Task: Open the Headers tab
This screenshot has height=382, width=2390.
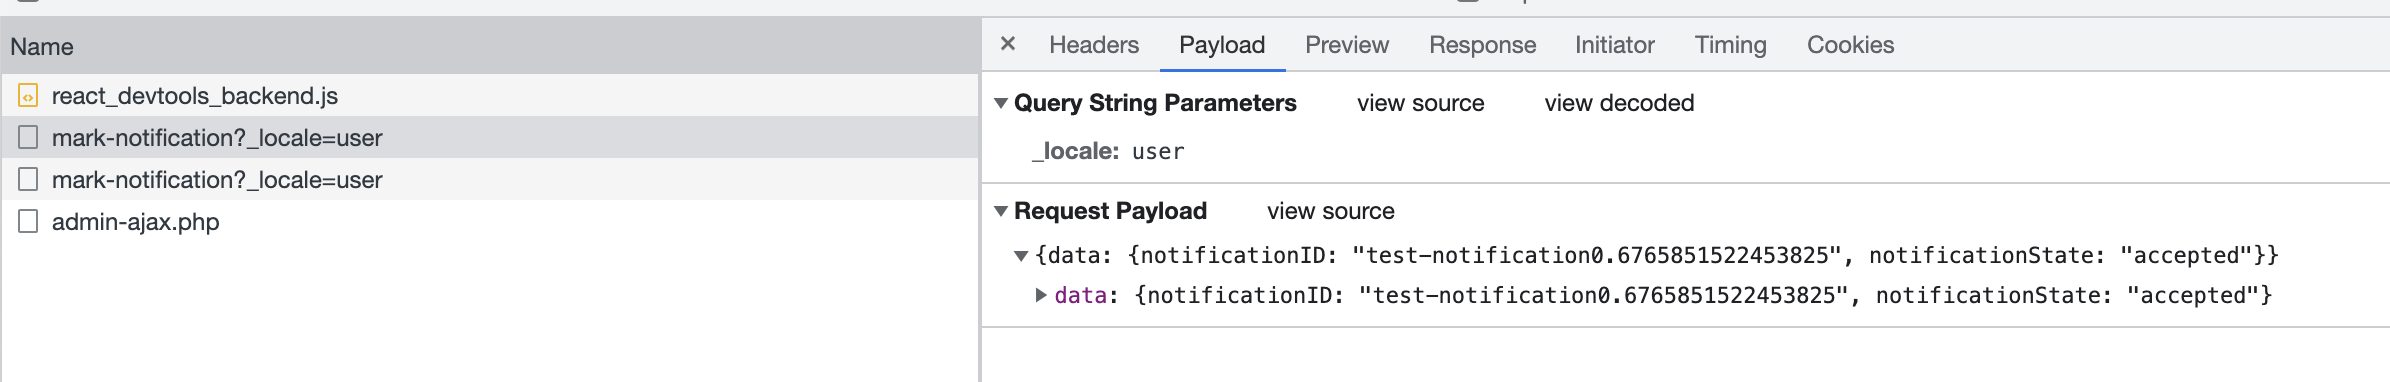Action: click(x=1094, y=45)
